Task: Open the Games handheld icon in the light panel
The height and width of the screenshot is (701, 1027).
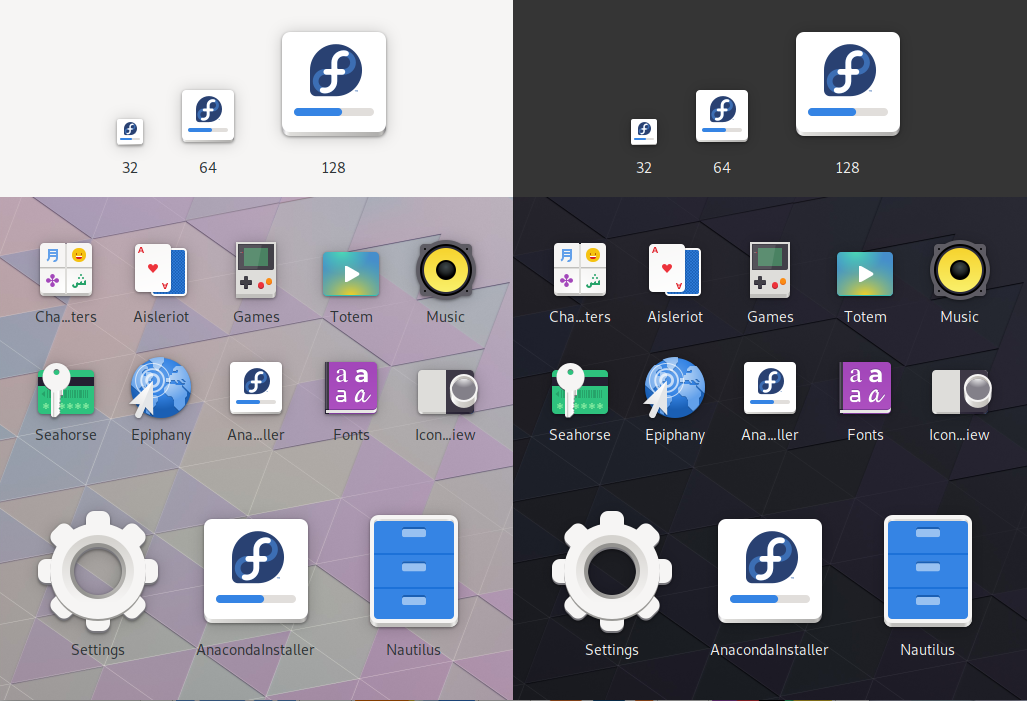Action: coord(256,269)
